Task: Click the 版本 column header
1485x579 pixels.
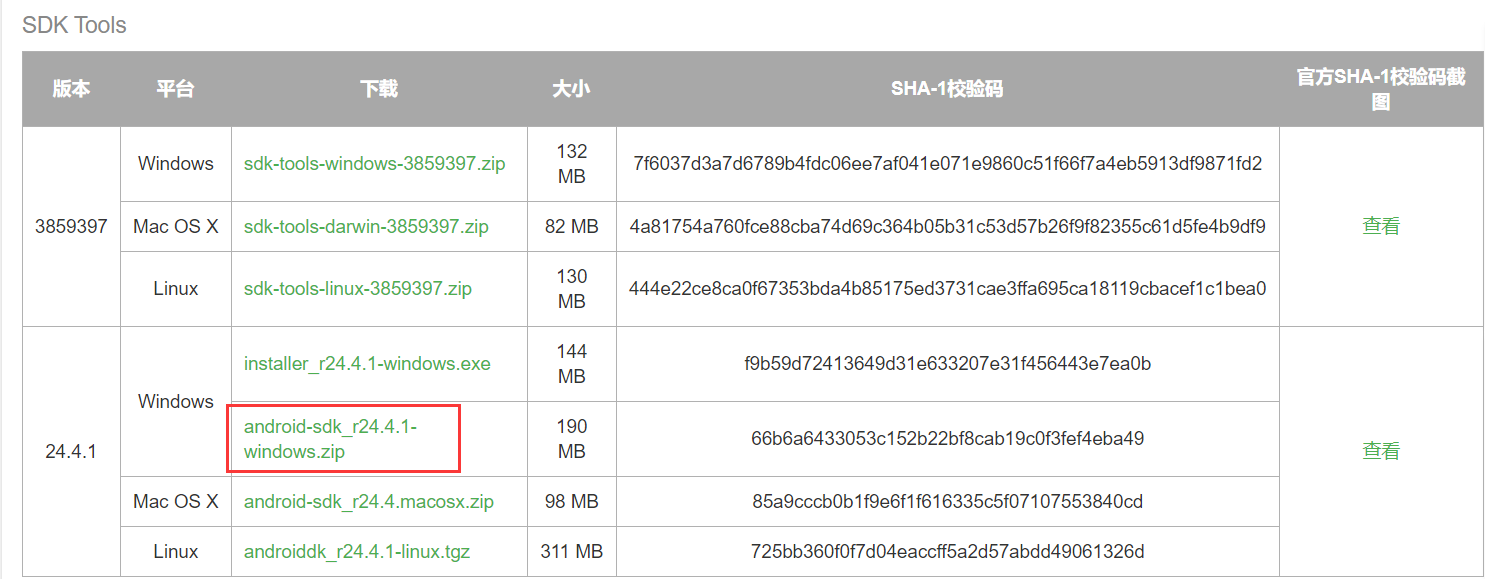Action: (71, 89)
